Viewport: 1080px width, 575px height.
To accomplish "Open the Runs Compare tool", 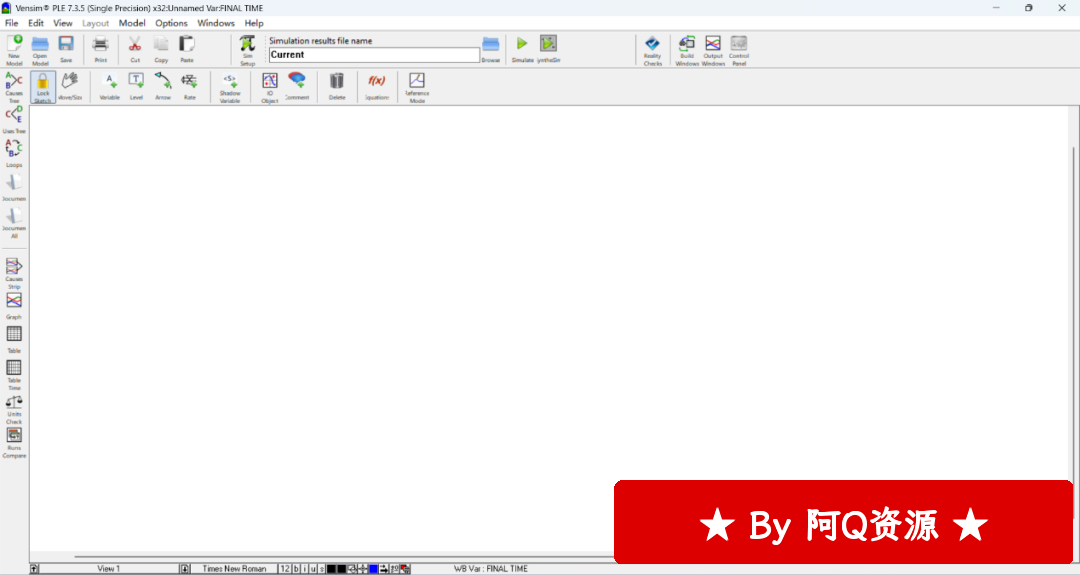I will click(14, 443).
